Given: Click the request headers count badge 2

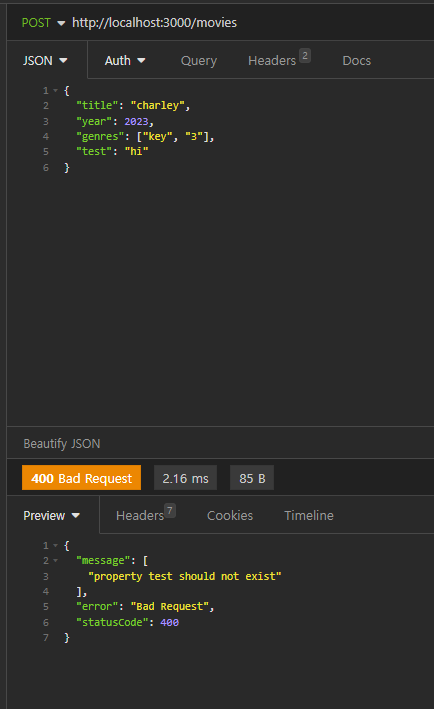Looking at the screenshot, I should coord(305,56).
